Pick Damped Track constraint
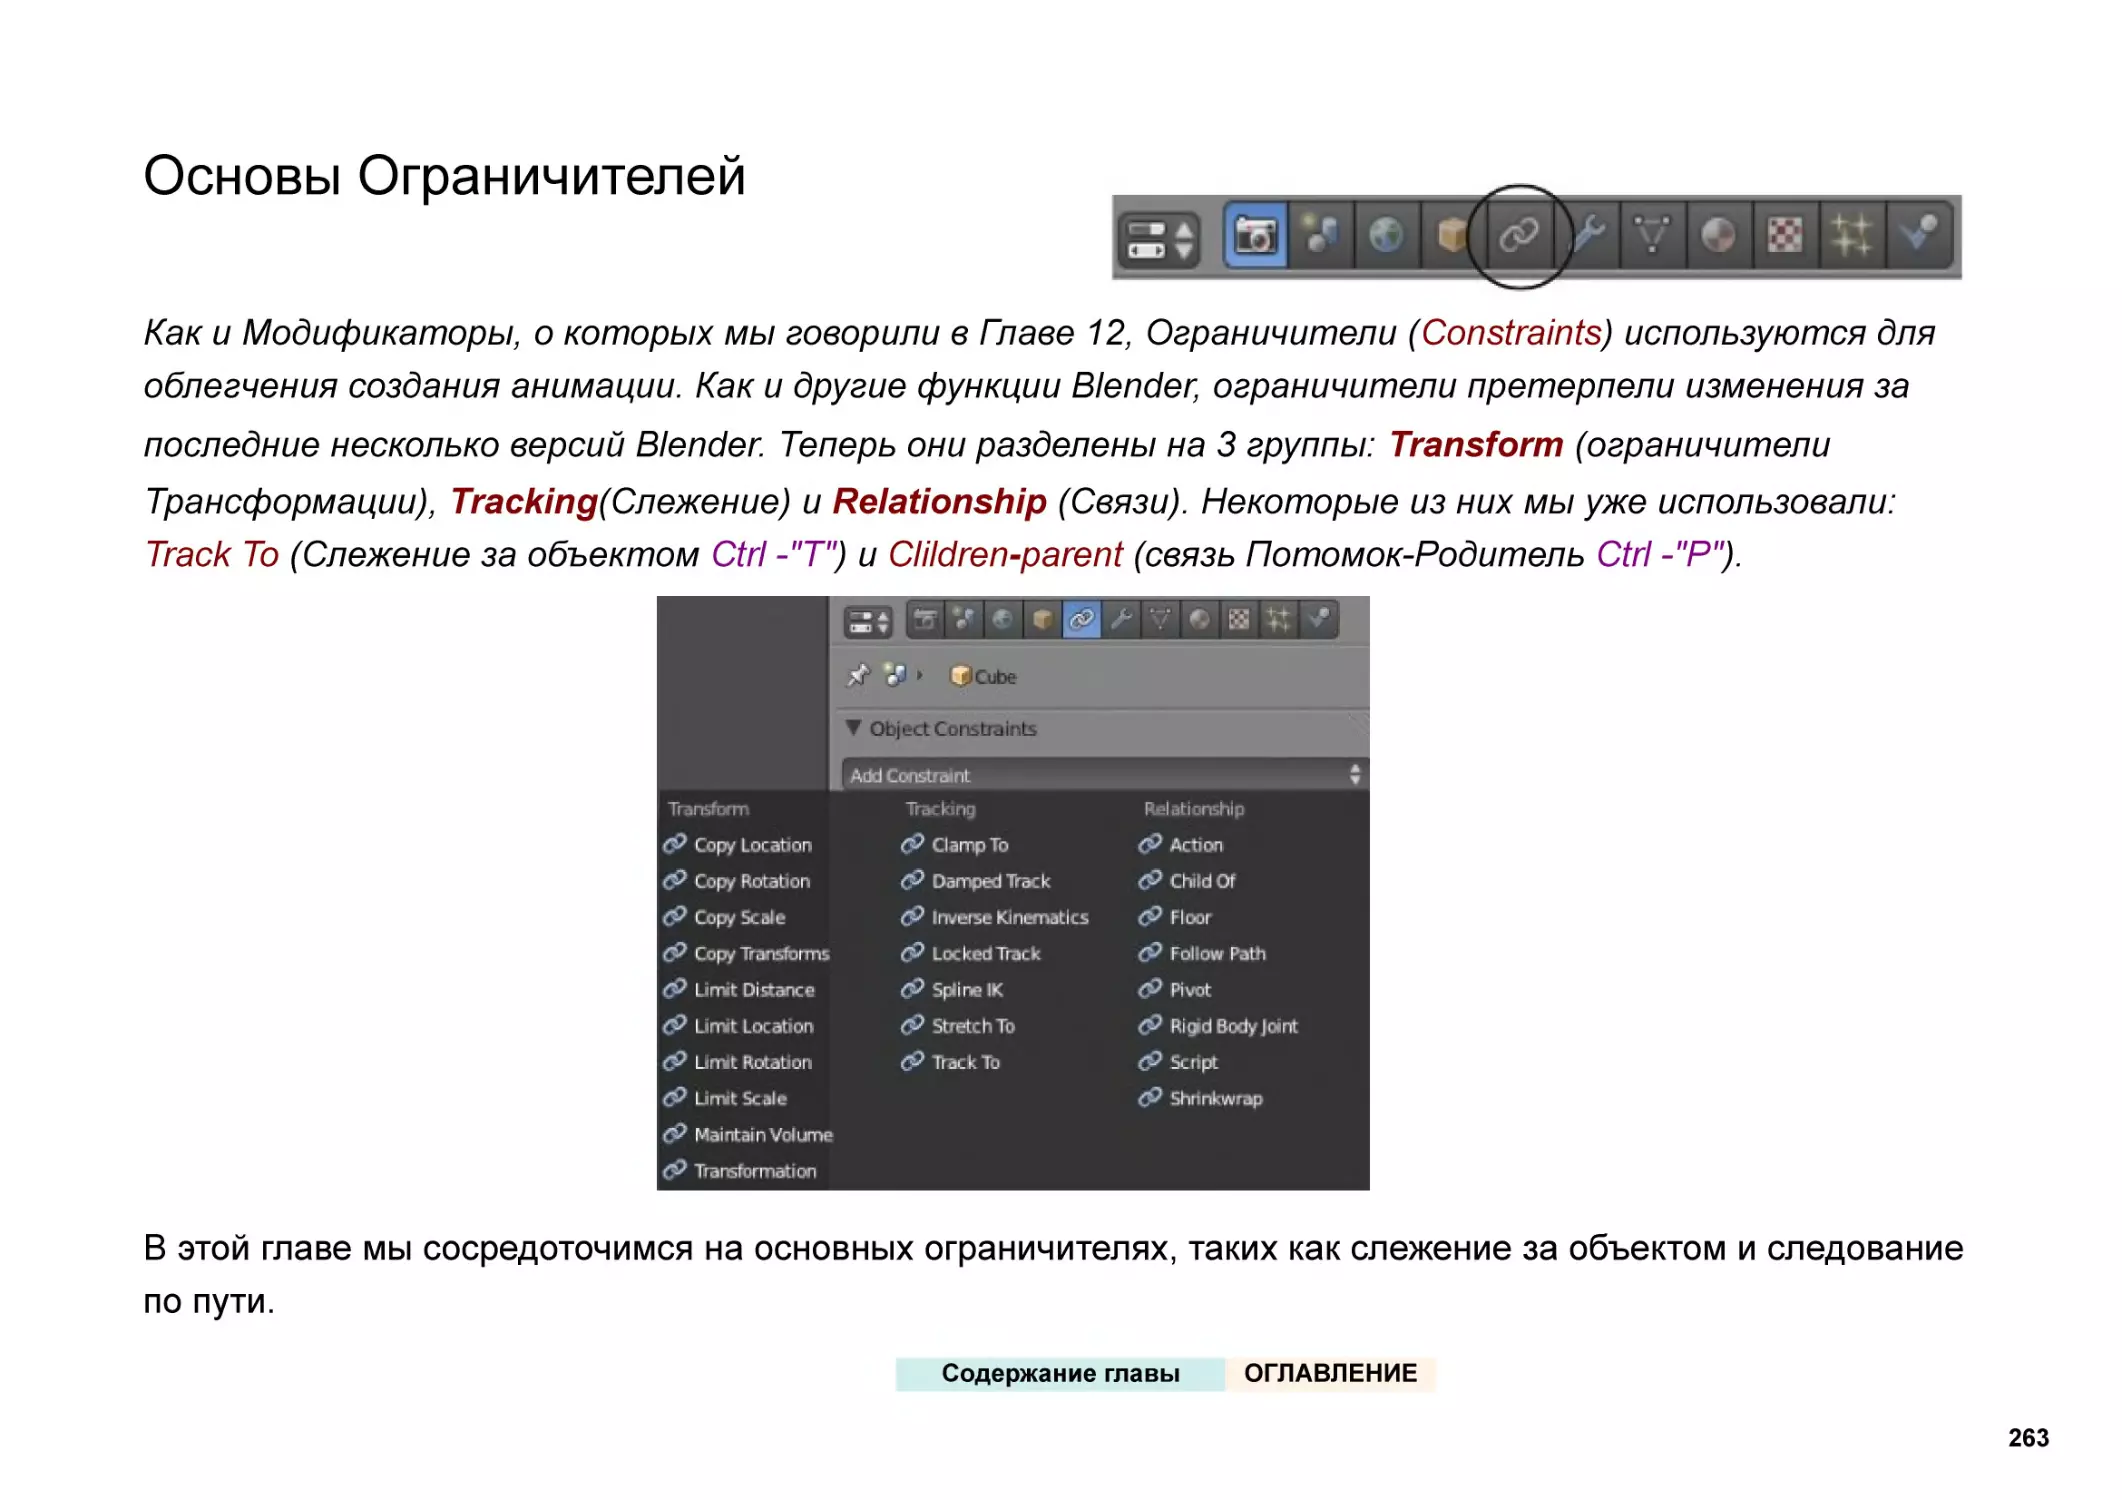This screenshot has height=1500, width=2122. 976,881
